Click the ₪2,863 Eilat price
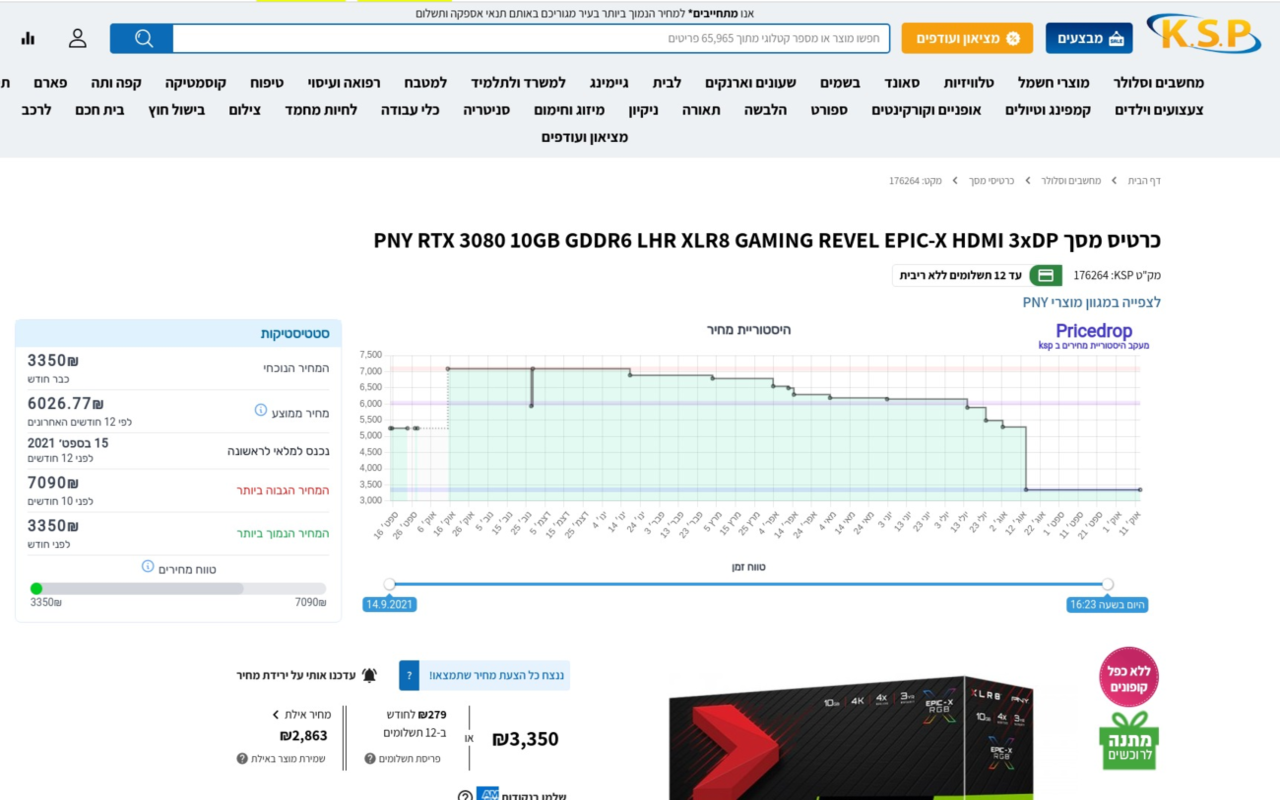 [x=304, y=736]
